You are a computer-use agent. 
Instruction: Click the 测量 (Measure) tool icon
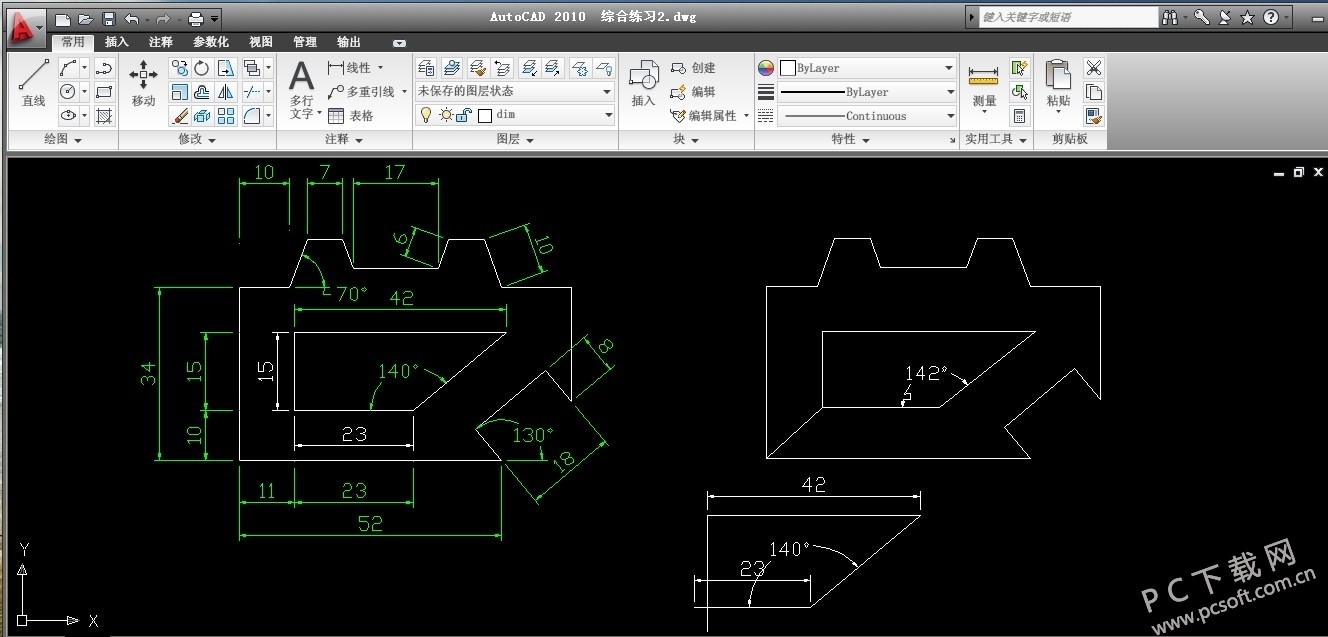983,75
